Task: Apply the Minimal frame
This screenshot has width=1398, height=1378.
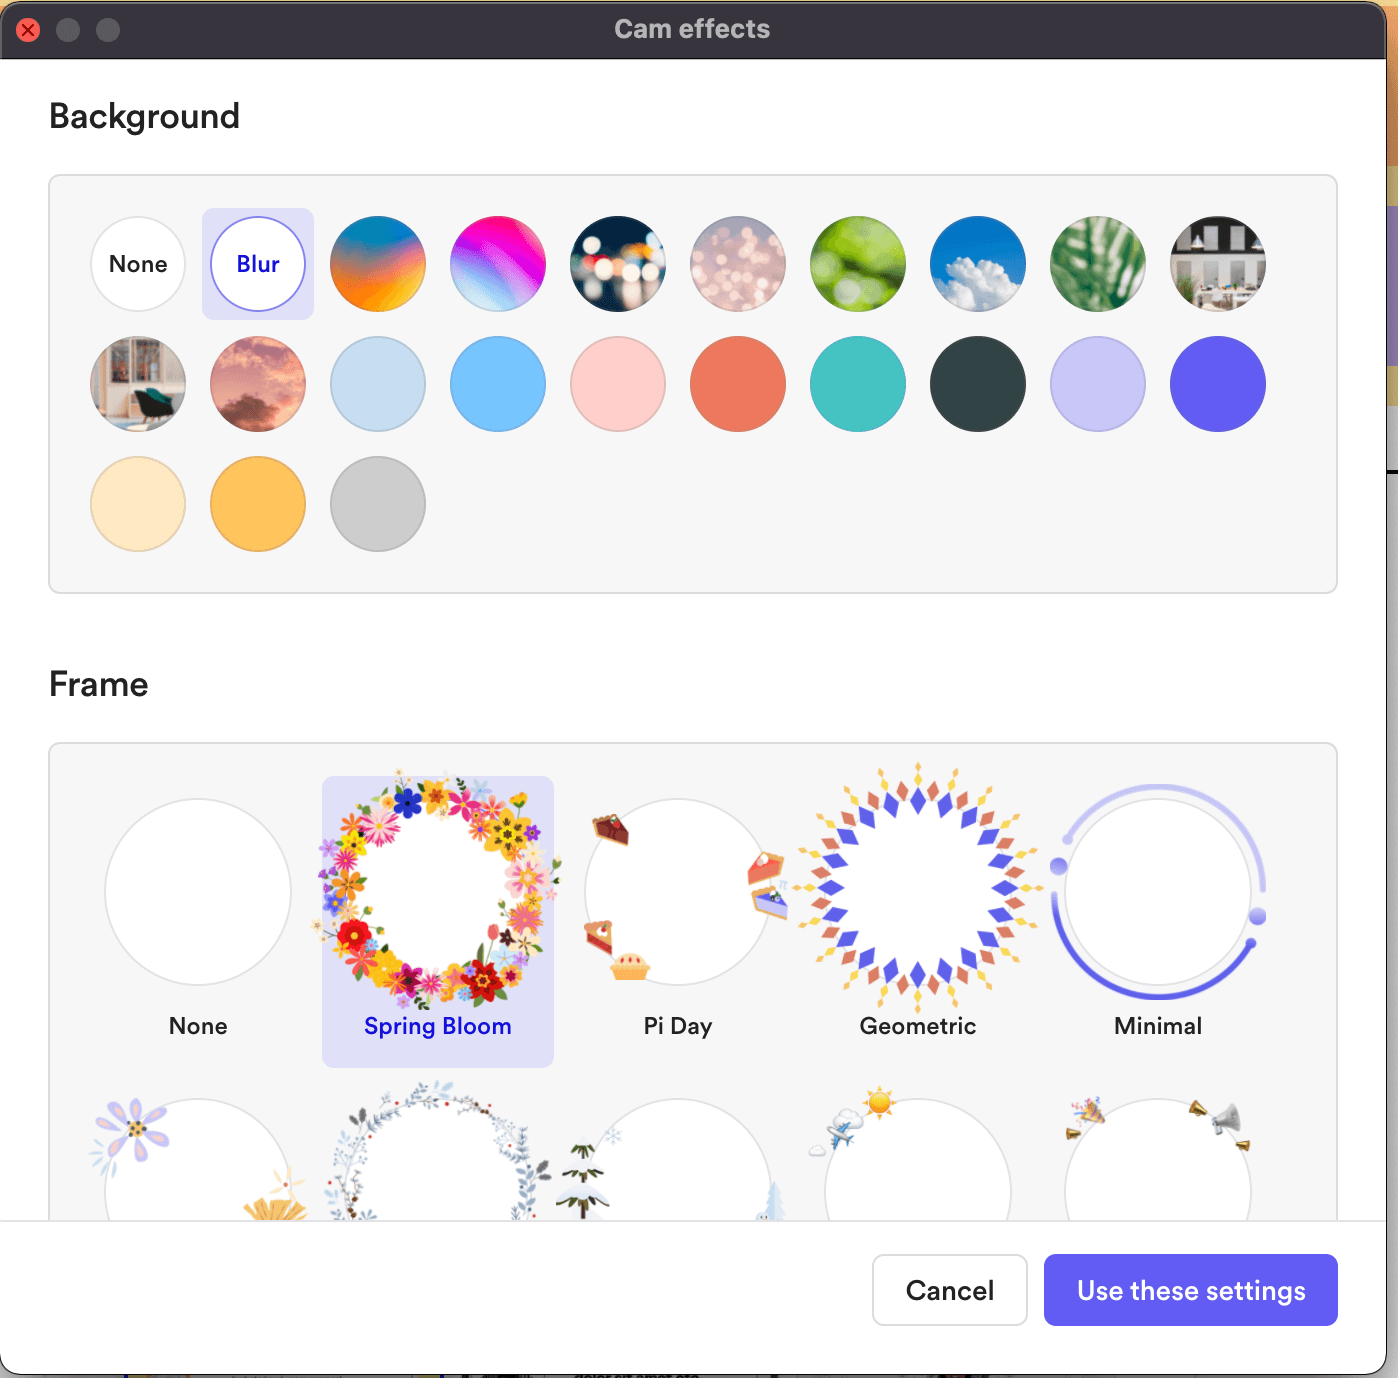Action: click(1157, 893)
